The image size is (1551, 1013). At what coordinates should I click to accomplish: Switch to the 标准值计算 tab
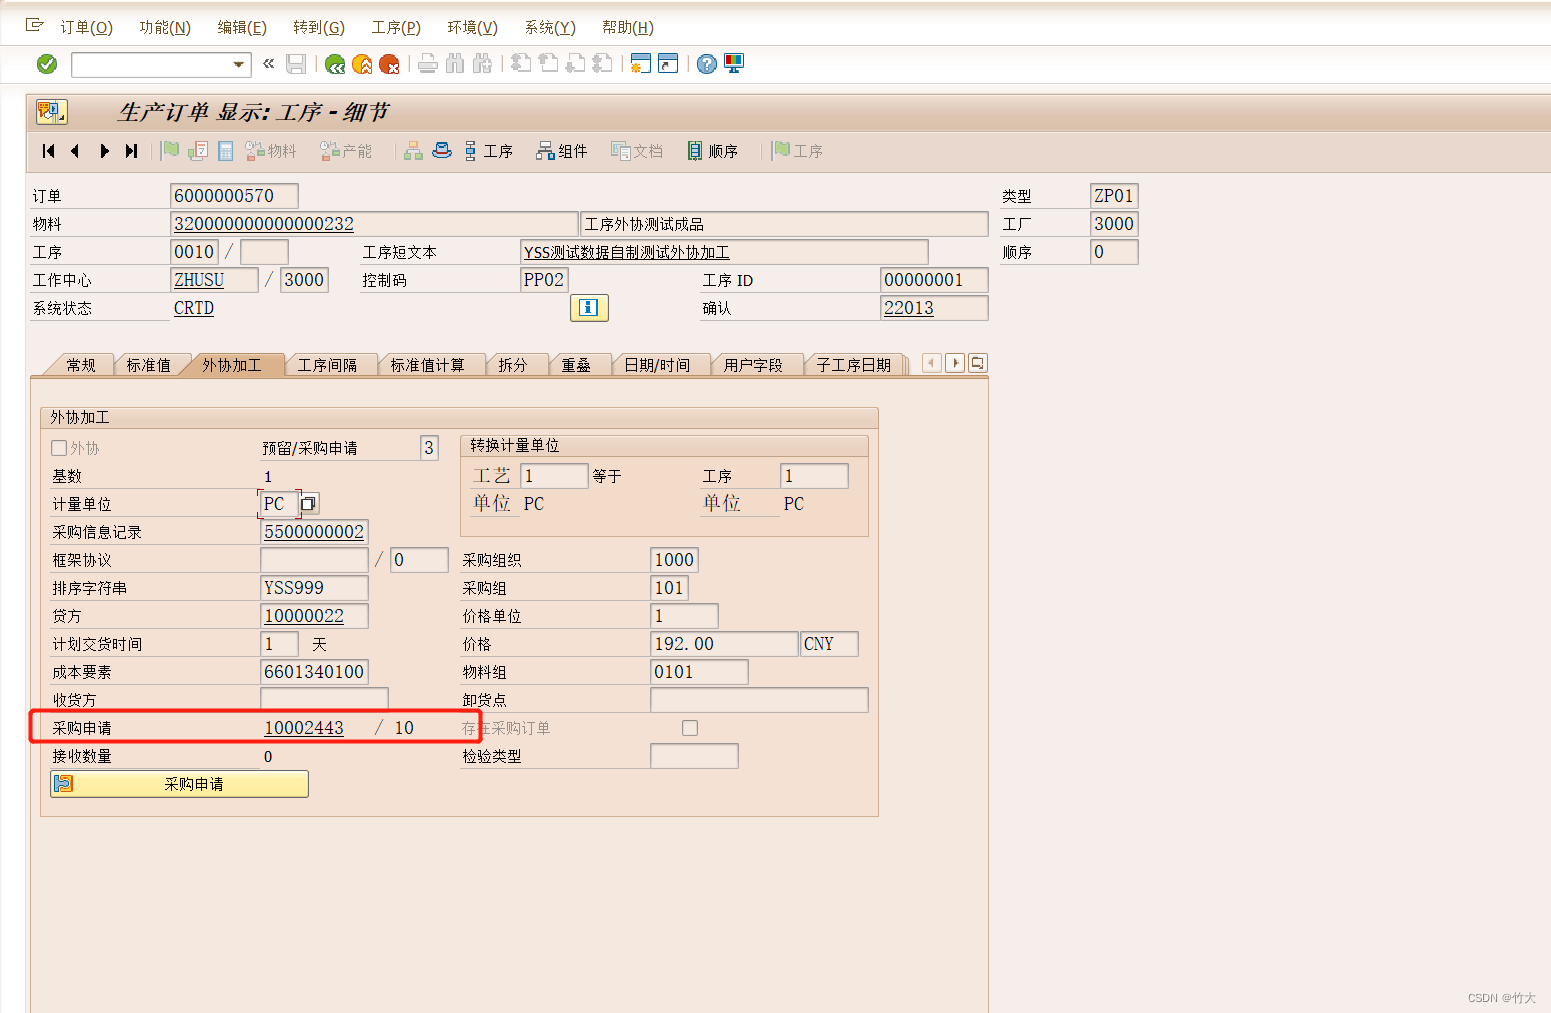pyautogui.click(x=428, y=365)
